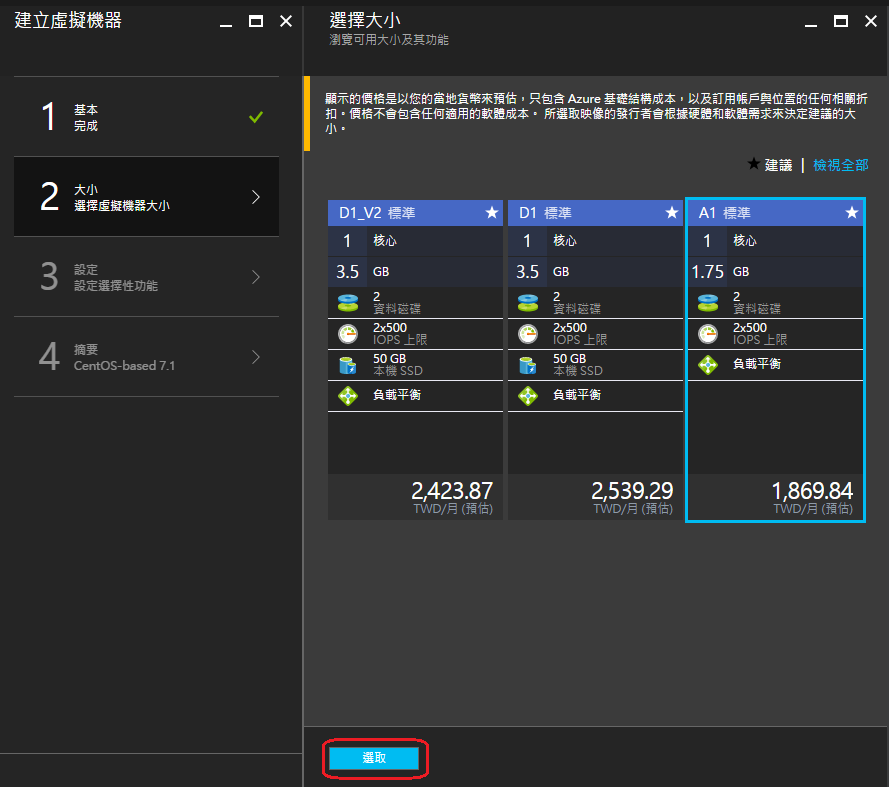
Task: Click the load balancing icon in D1_V2 card
Action: [348, 396]
